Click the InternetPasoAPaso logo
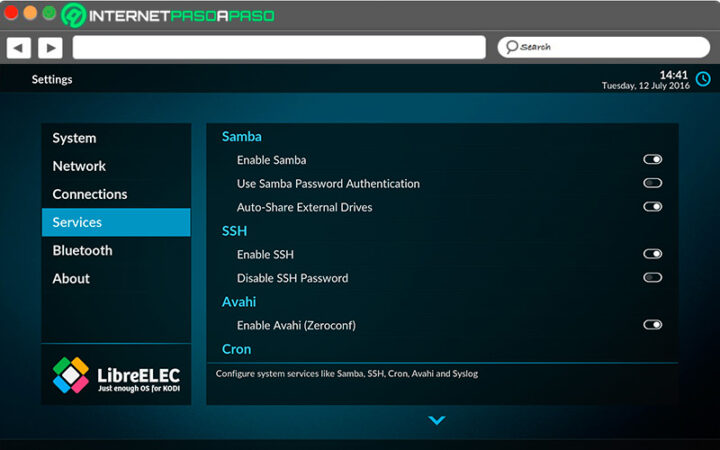The height and width of the screenshot is (450, 720). (168, 15)
